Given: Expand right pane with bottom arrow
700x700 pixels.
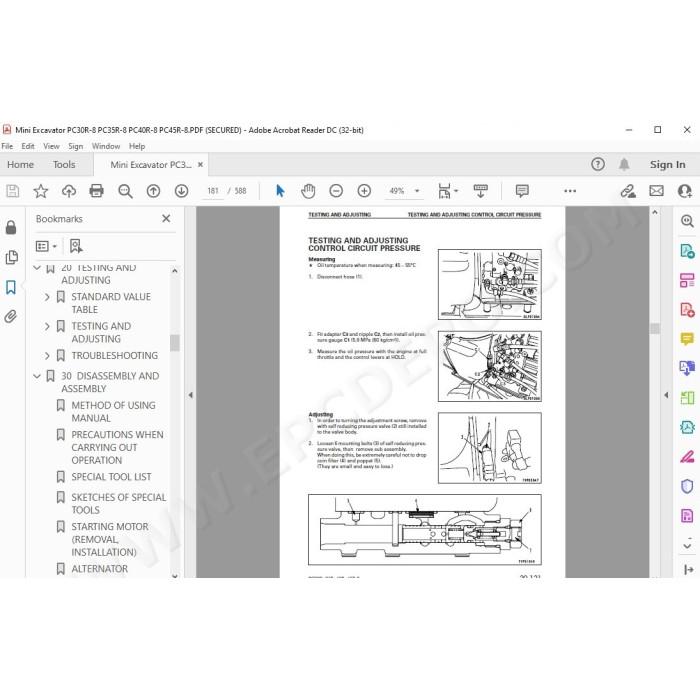Looking at the screenshot, I should coord(688,569).
